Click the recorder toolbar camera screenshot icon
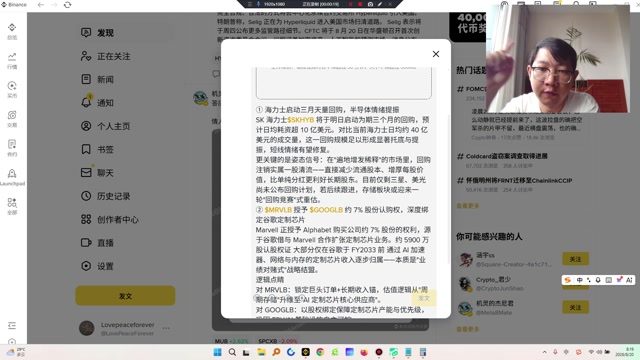Viewport: 640px width, 360px height. tap(370, 4)
